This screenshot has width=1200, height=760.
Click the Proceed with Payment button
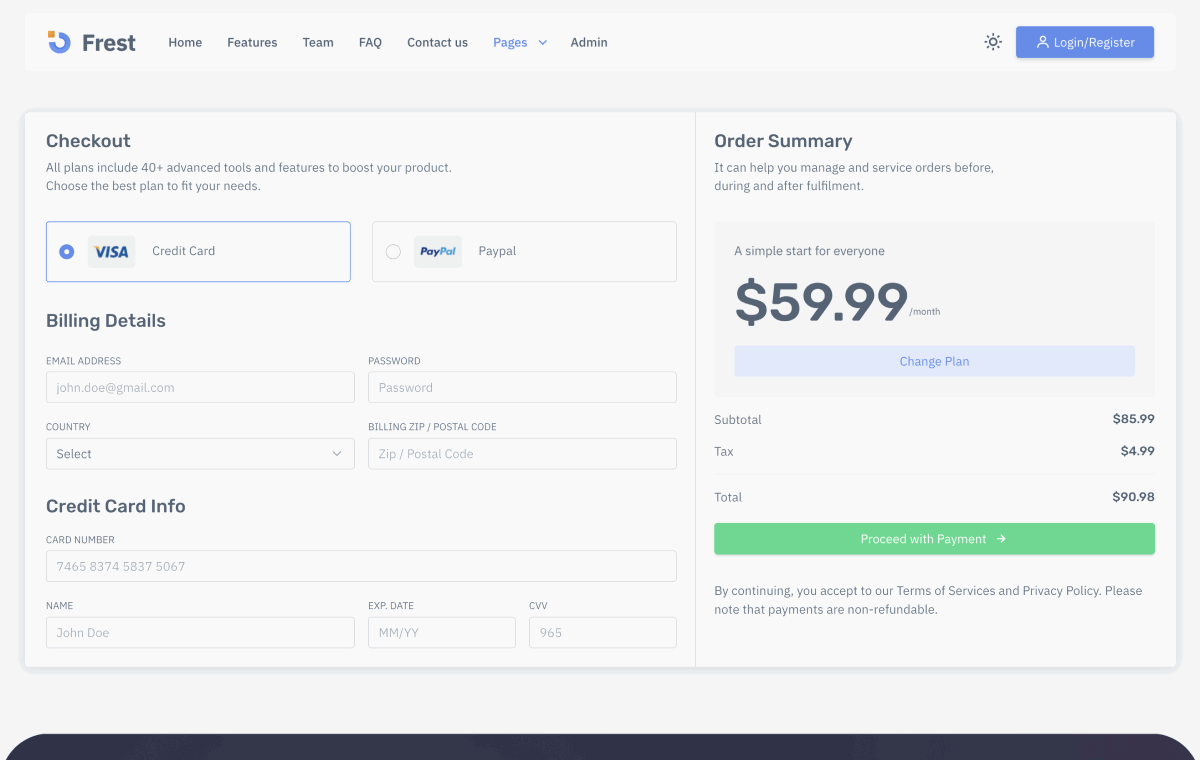[x=934, y=538]
